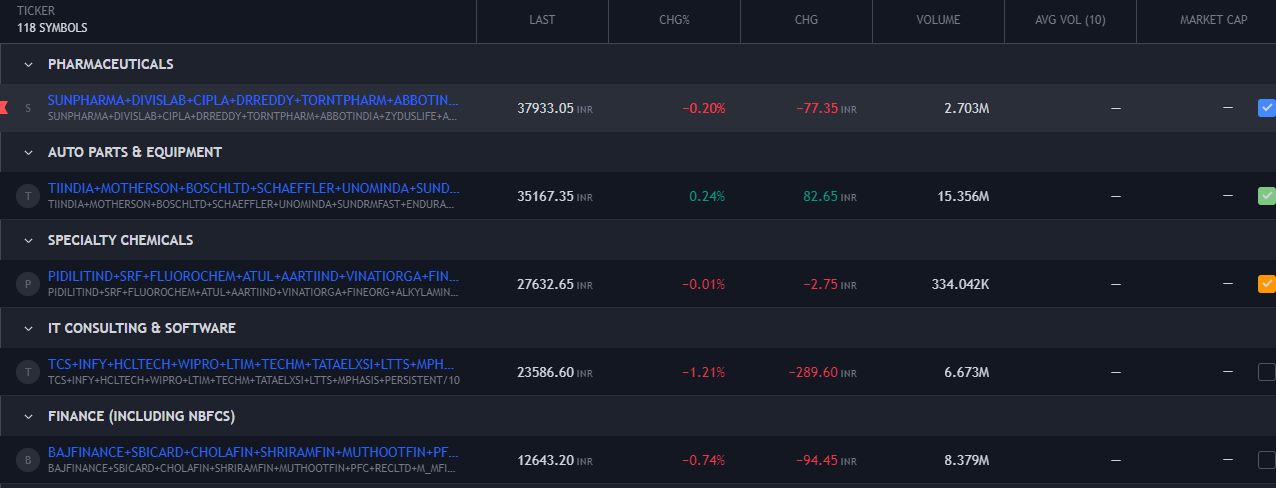Check the empty checkbox on BAJFINANCE row

1266,460
